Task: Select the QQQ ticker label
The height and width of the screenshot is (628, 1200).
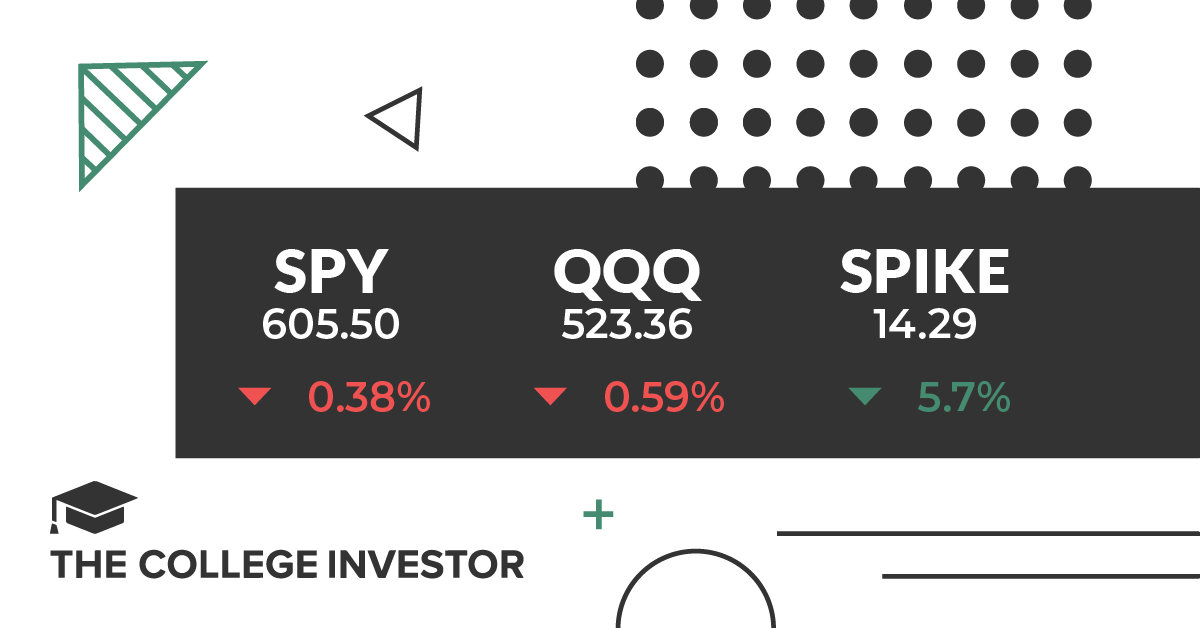Action: pyautogui.click(x=627, y=273)
